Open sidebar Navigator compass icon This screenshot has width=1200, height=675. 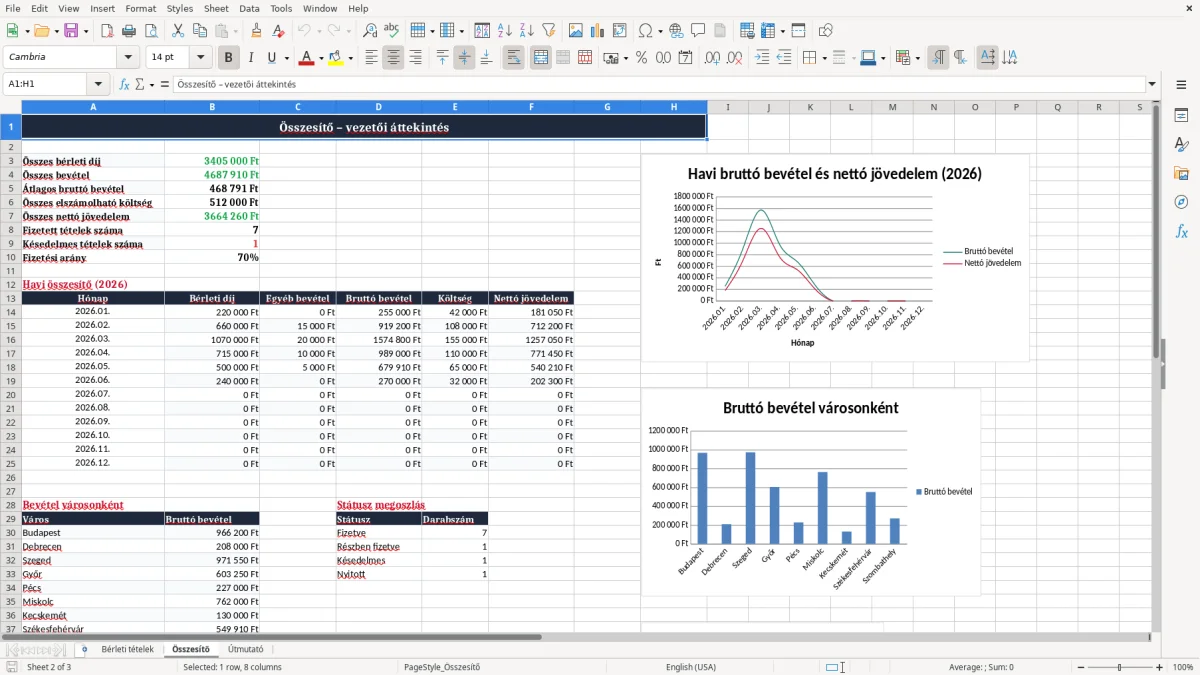tap(1181, 202)
